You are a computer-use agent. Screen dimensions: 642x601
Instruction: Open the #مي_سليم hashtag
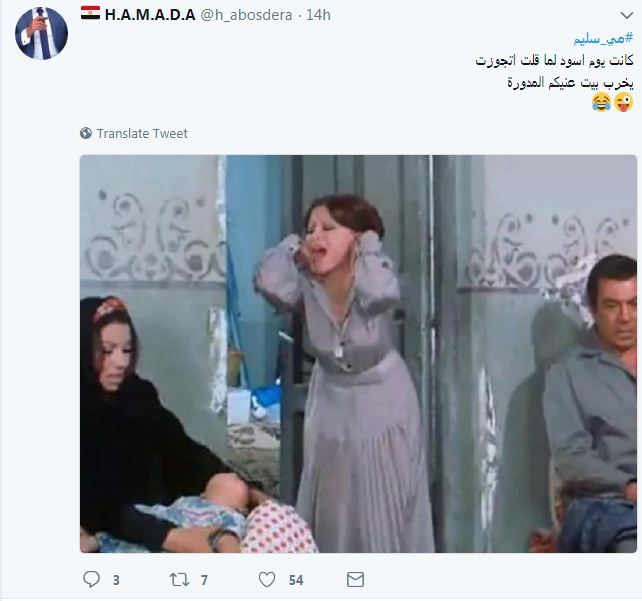coord(603,39)
